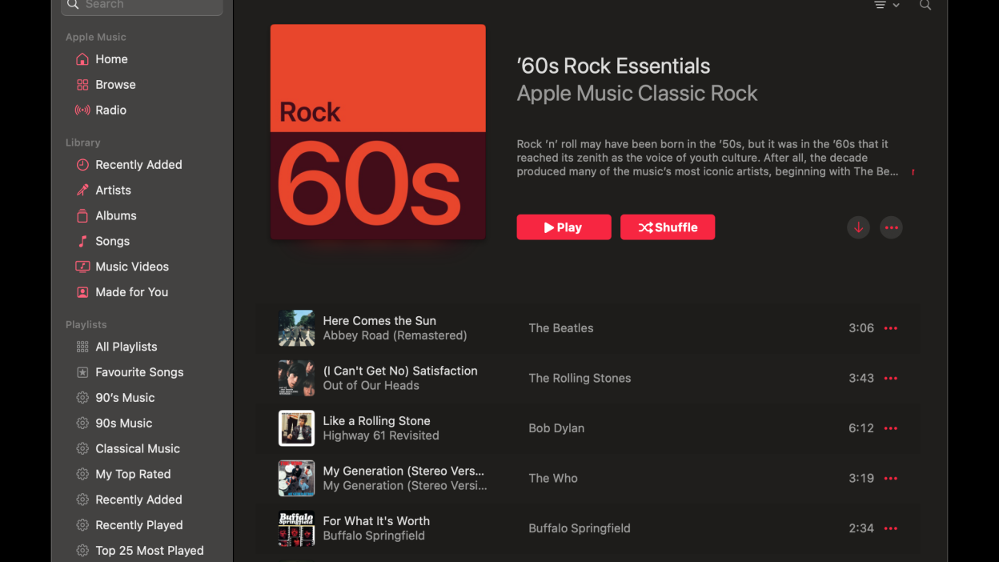Screen dimensions: 999x562
Task: Open the sort options dropdown at top right
Action: (886, 6)
